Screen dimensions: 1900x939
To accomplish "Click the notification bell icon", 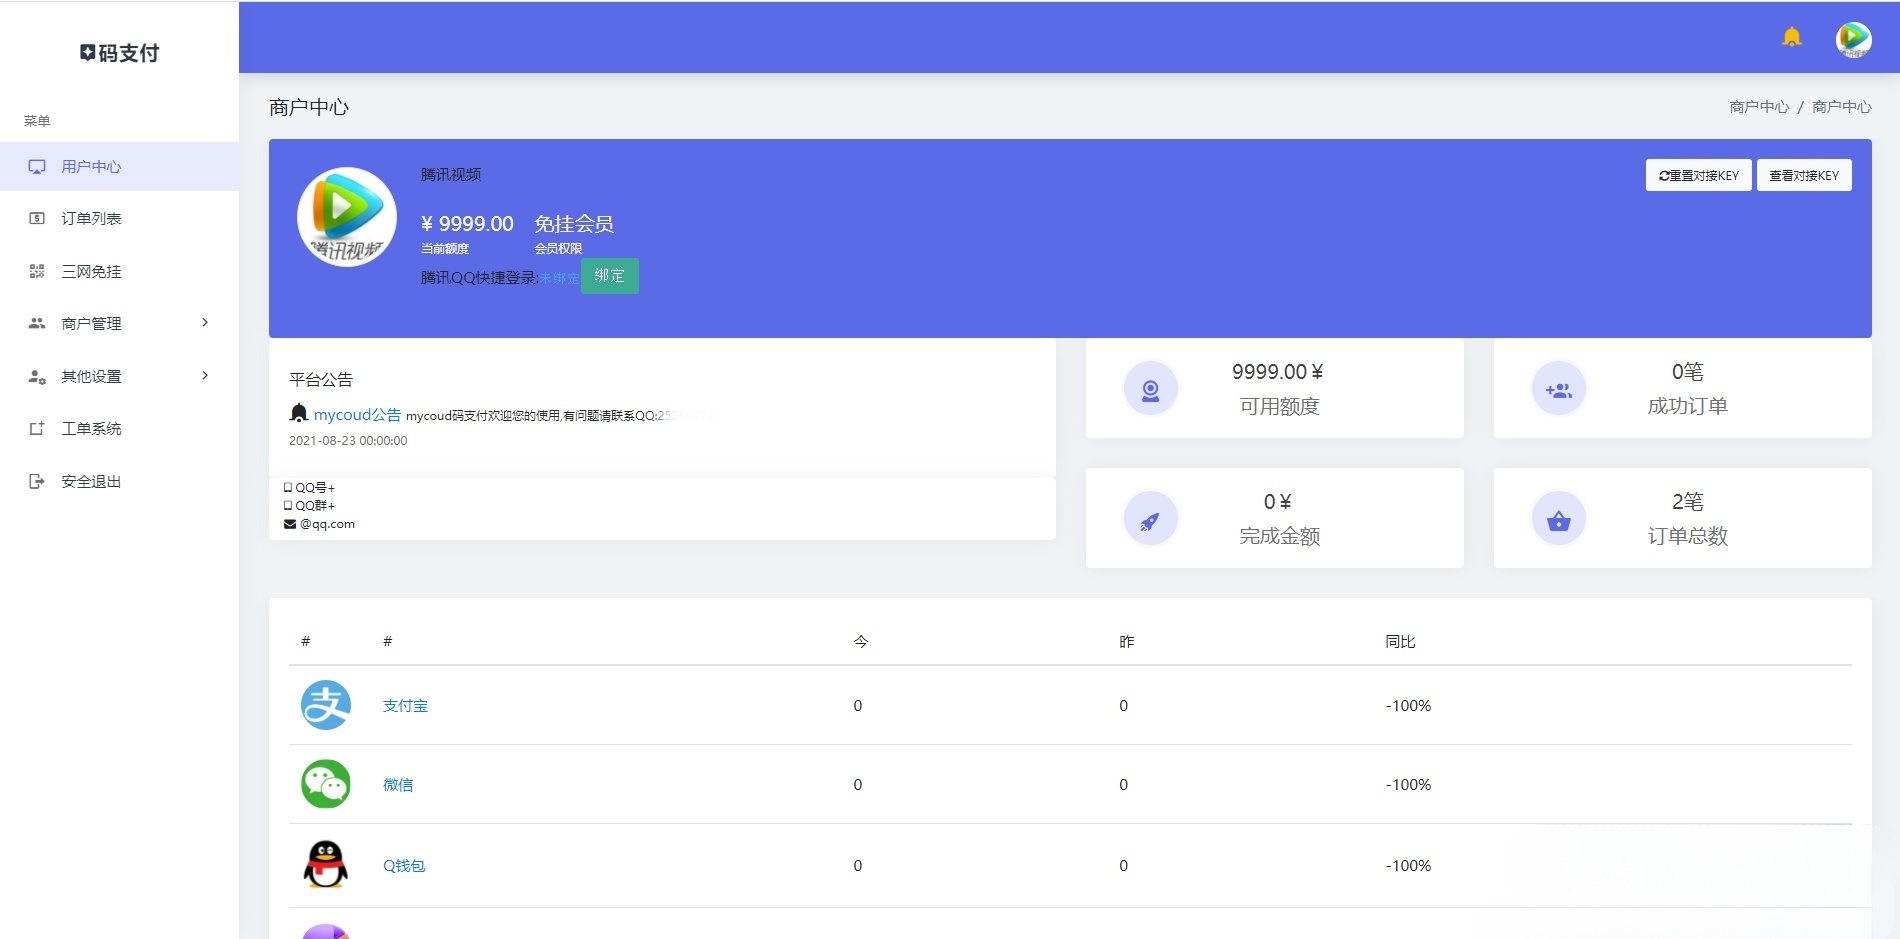I will tap(1792, 37).
